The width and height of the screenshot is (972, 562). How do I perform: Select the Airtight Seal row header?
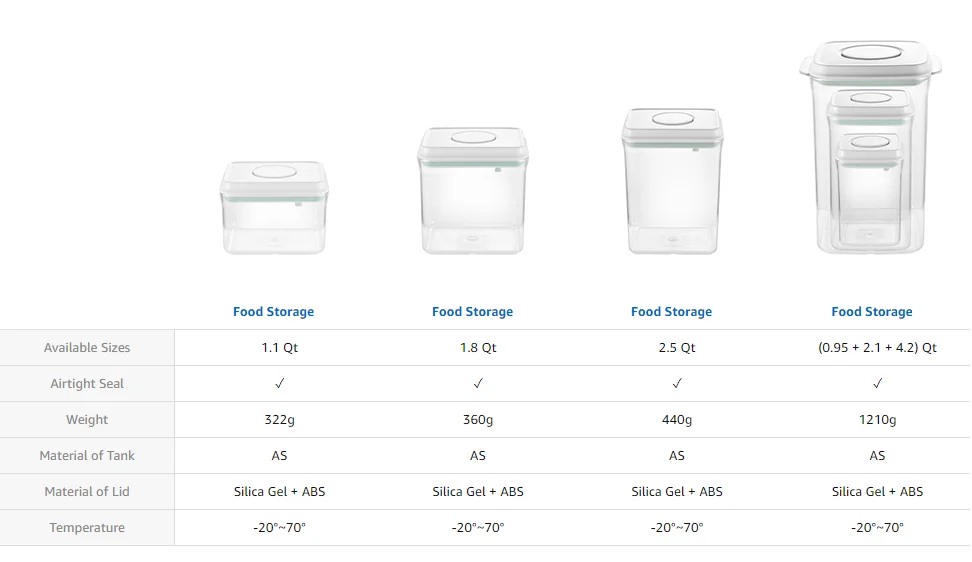(x=87, y=384)
